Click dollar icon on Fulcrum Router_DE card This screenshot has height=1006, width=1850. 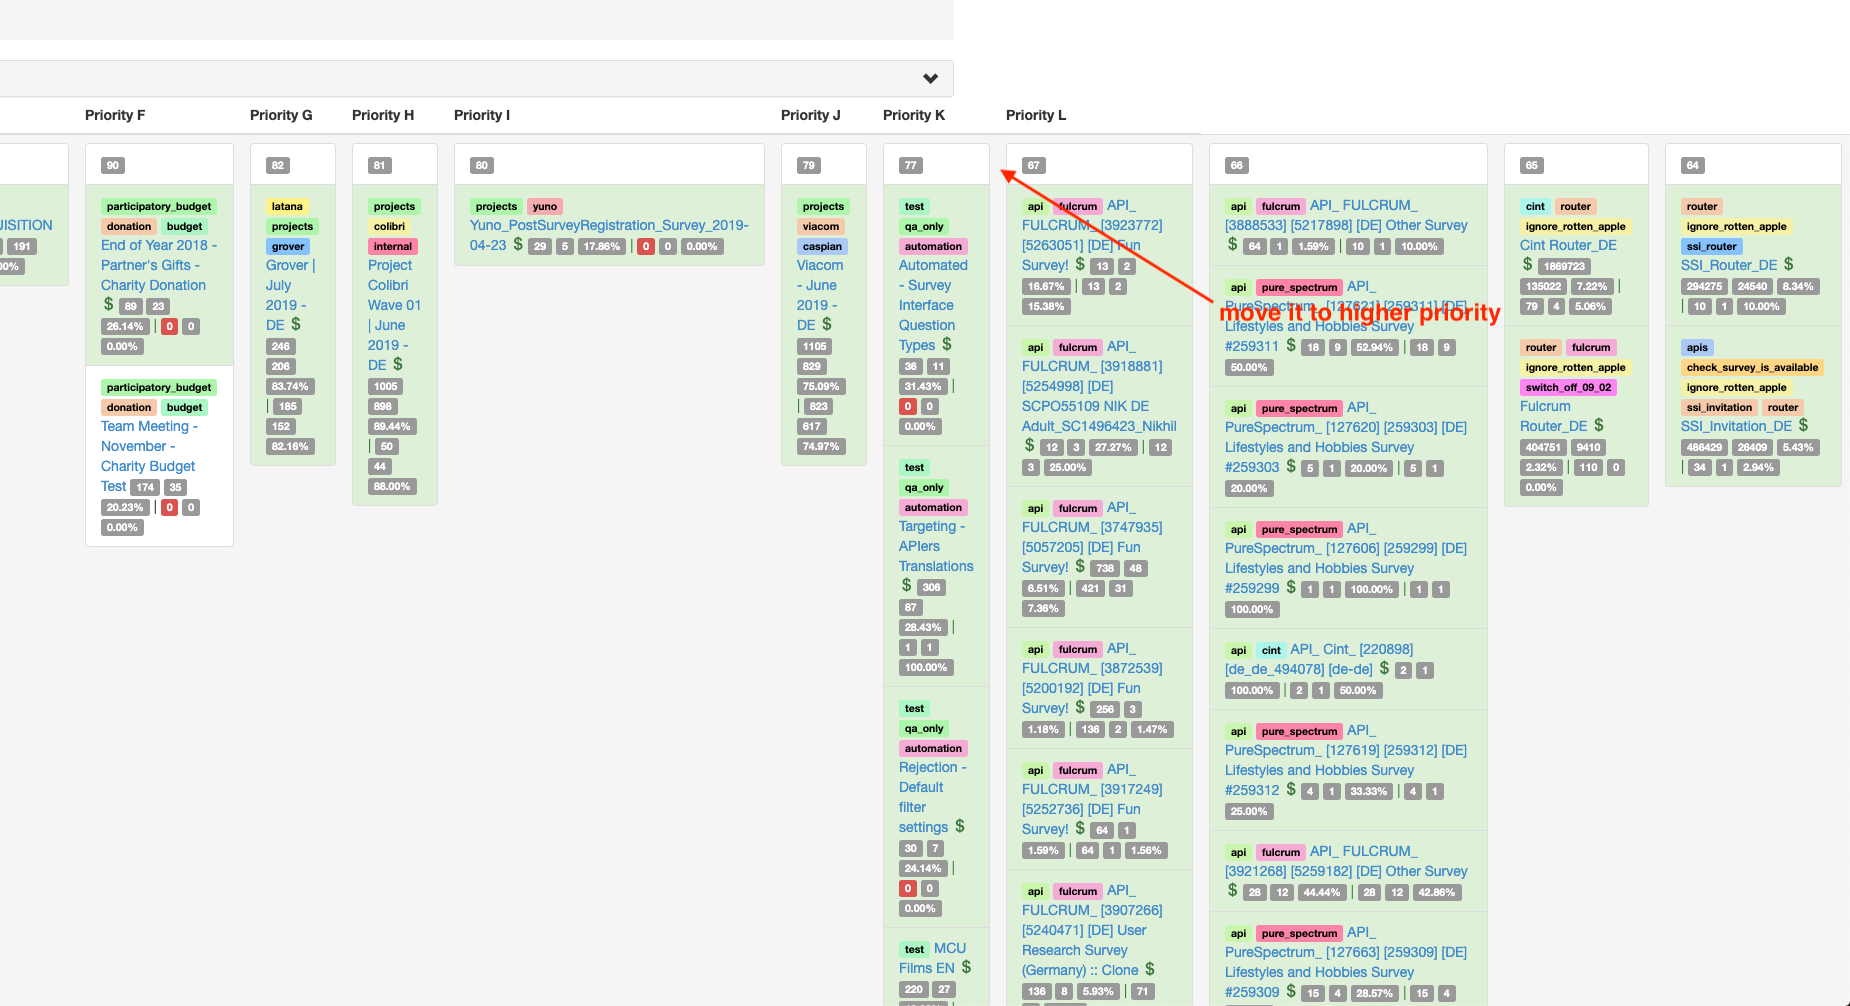pos(1599,425)
